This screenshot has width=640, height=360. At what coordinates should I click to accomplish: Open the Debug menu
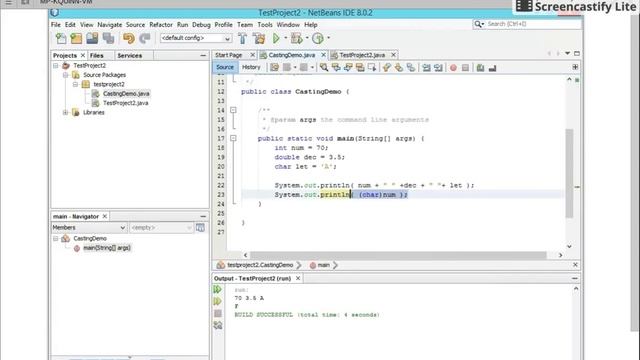pos(201,25)
